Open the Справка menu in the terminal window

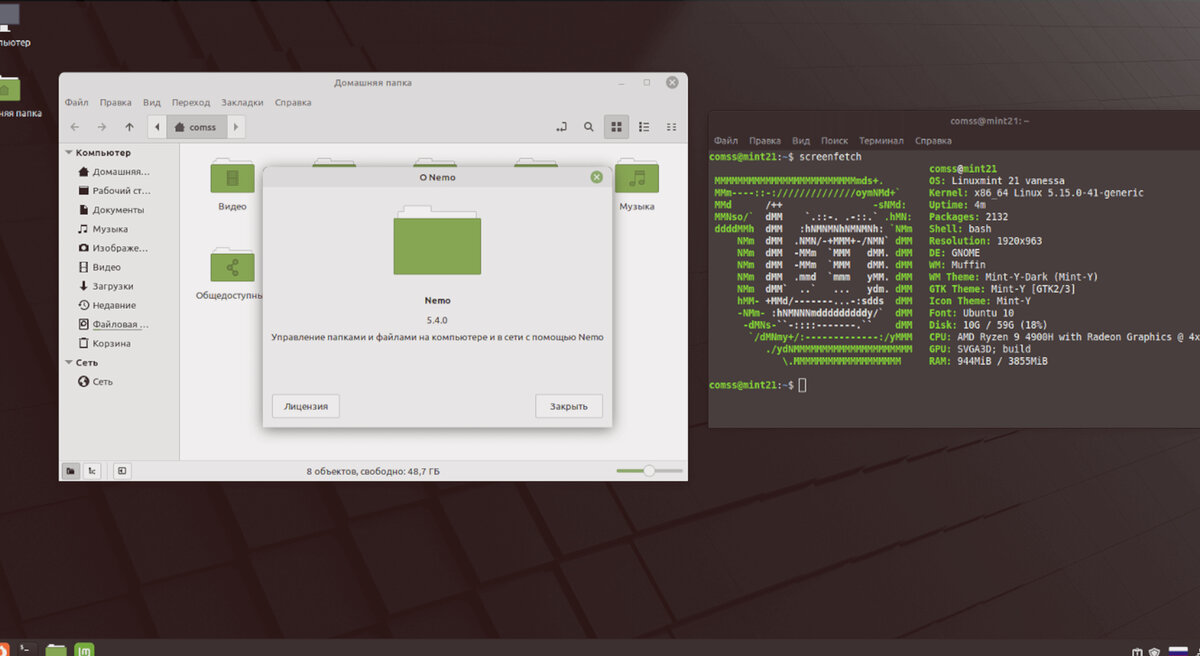point(933,141)
